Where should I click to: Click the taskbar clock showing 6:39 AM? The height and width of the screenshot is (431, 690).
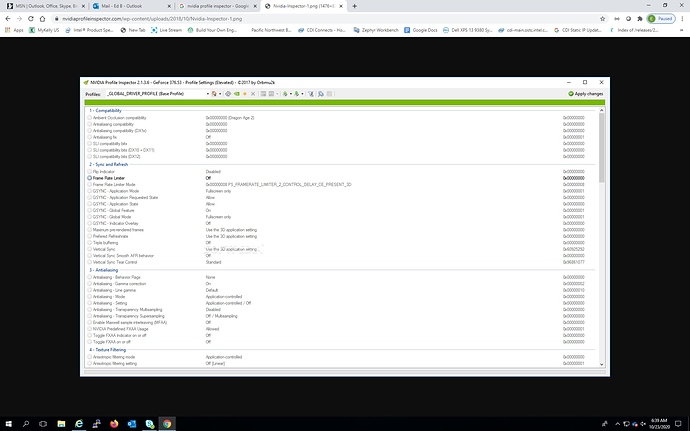659,424
